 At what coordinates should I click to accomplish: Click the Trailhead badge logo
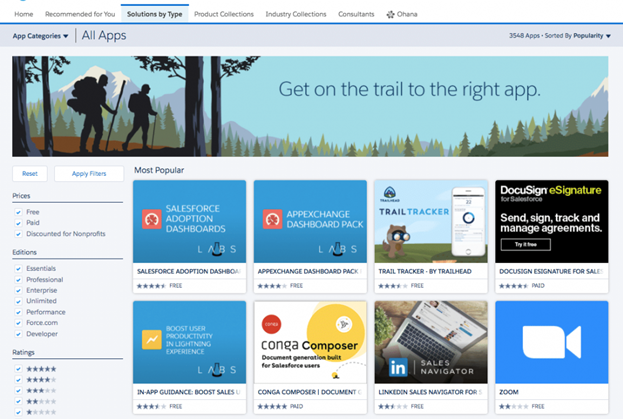pos(389,194)
